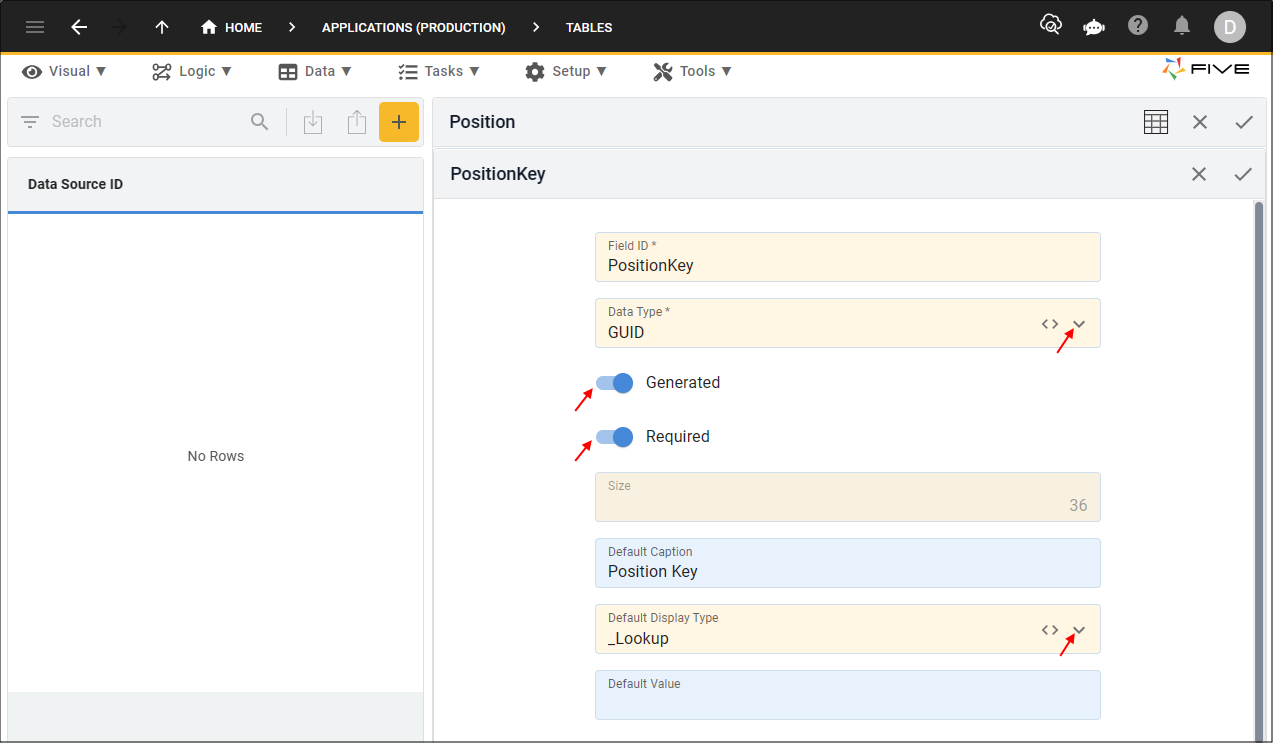Click the chatbot assistant icon

[1094, 27]
